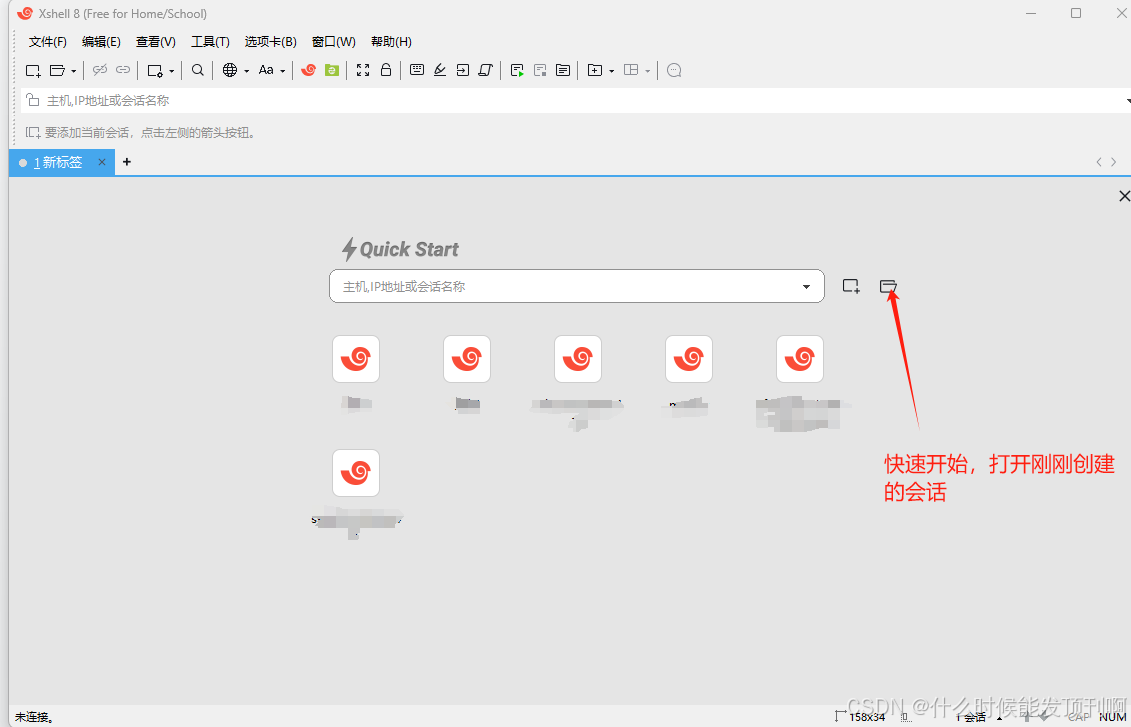Open the 编辑(E) menu
This screenshot has height=727, width=1131.
coord(101,42)
